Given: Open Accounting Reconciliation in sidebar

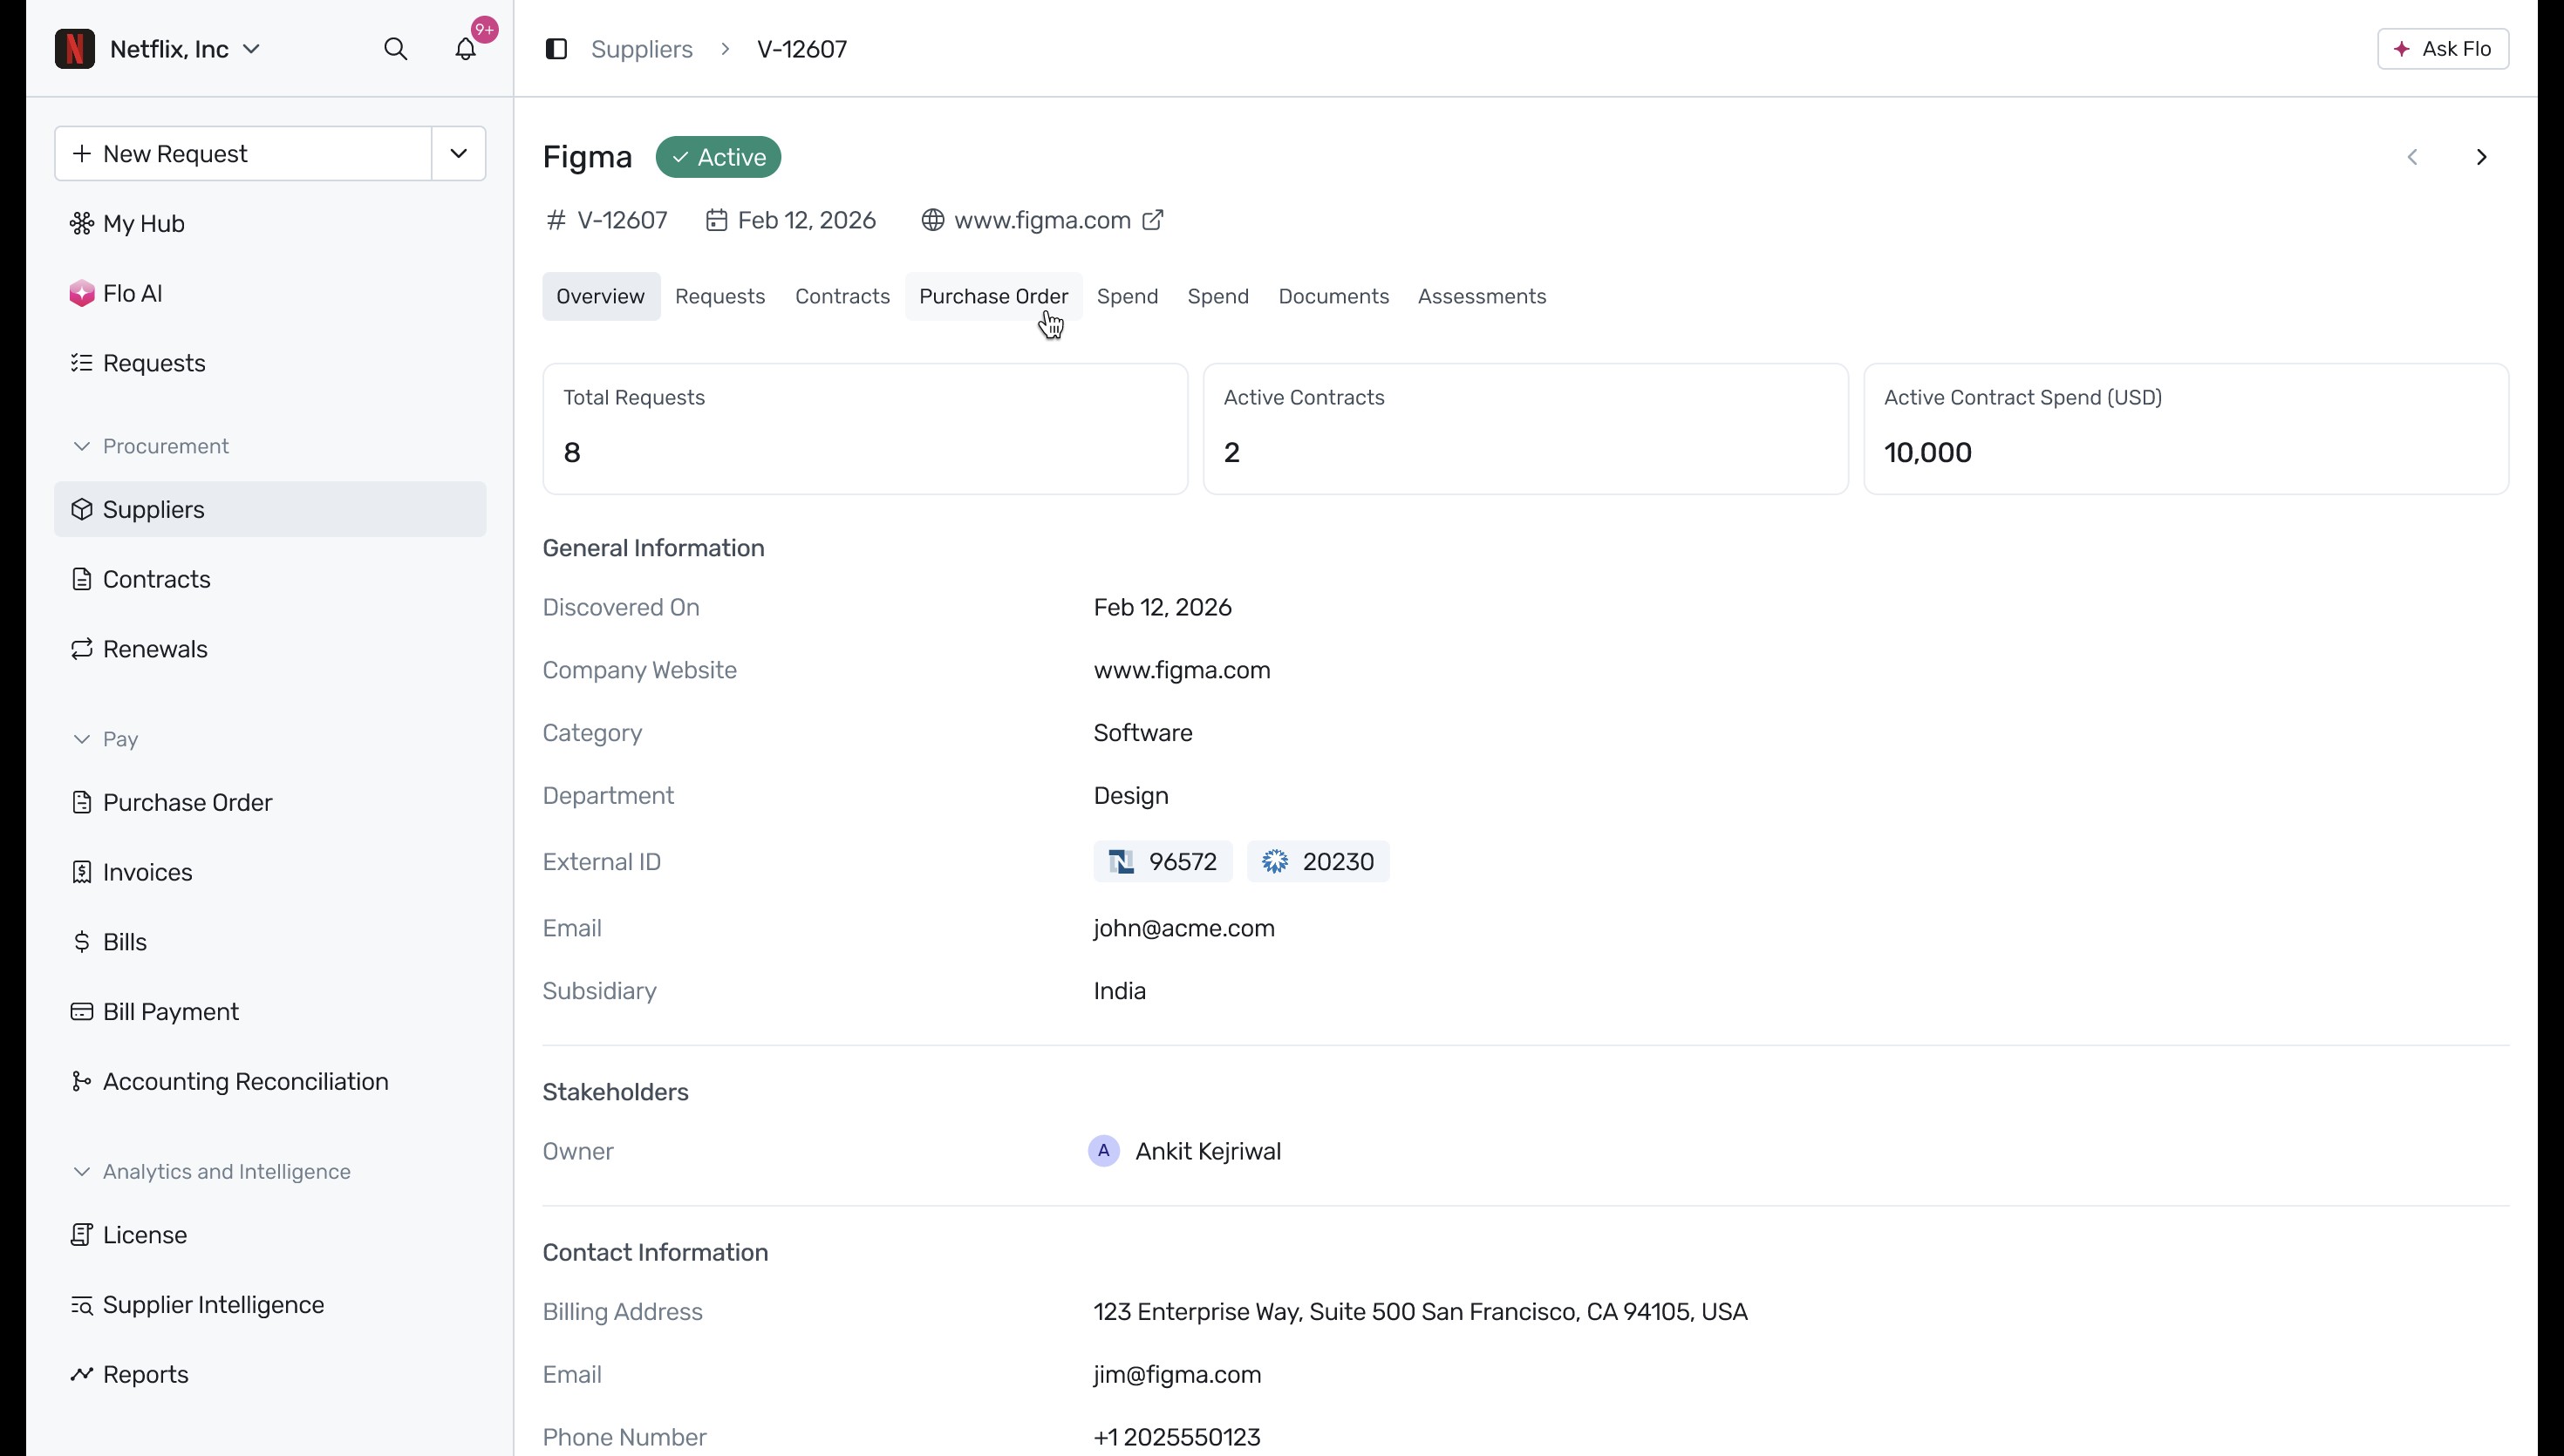Looking at the screenshot, I should (x=270, y=1082).
